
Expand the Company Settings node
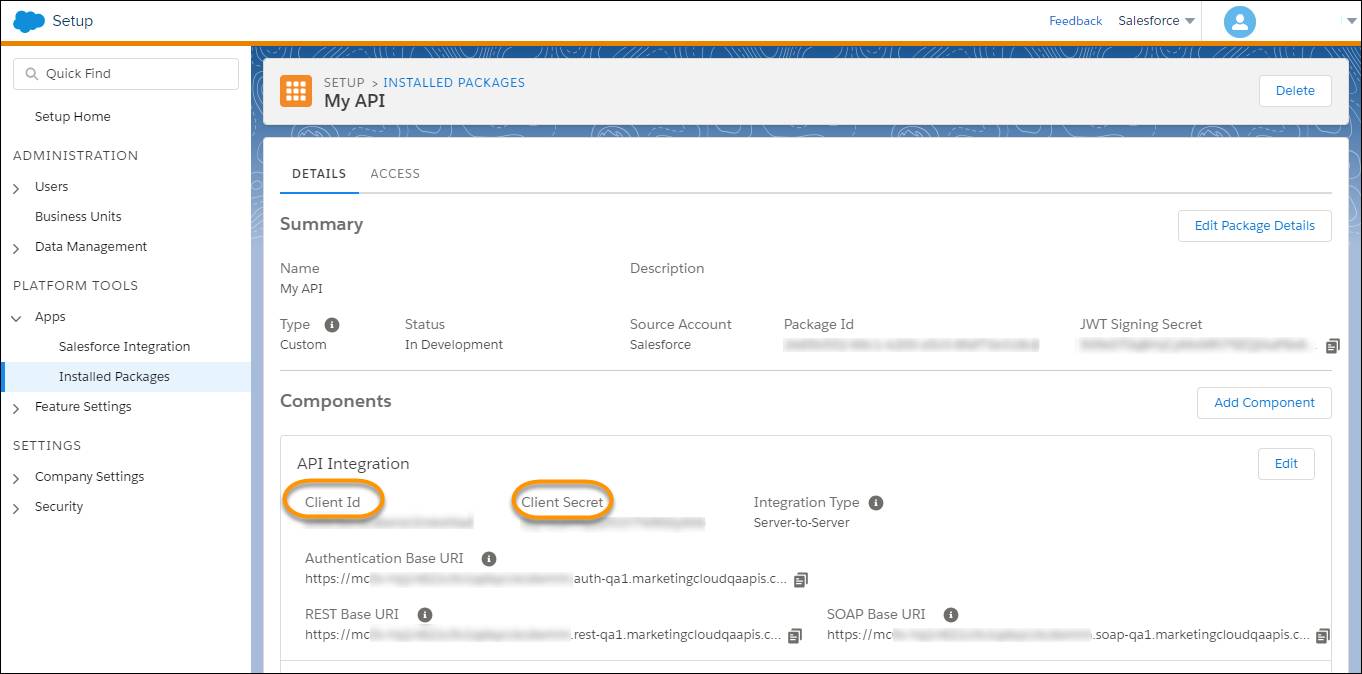(16, 478)
